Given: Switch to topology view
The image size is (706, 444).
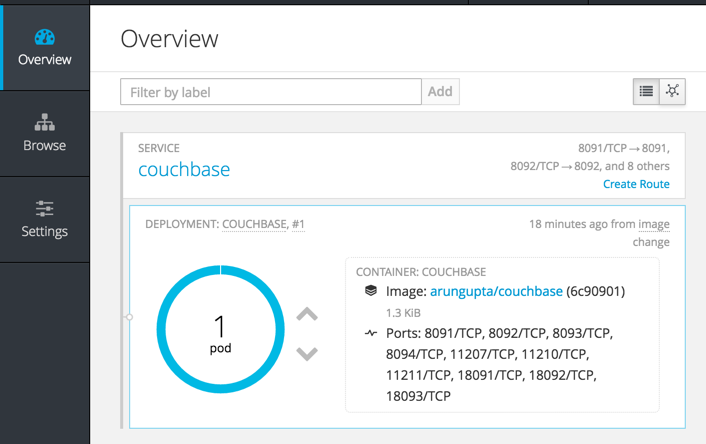Looking at the screenshot, I should click(x=673, y=91).
